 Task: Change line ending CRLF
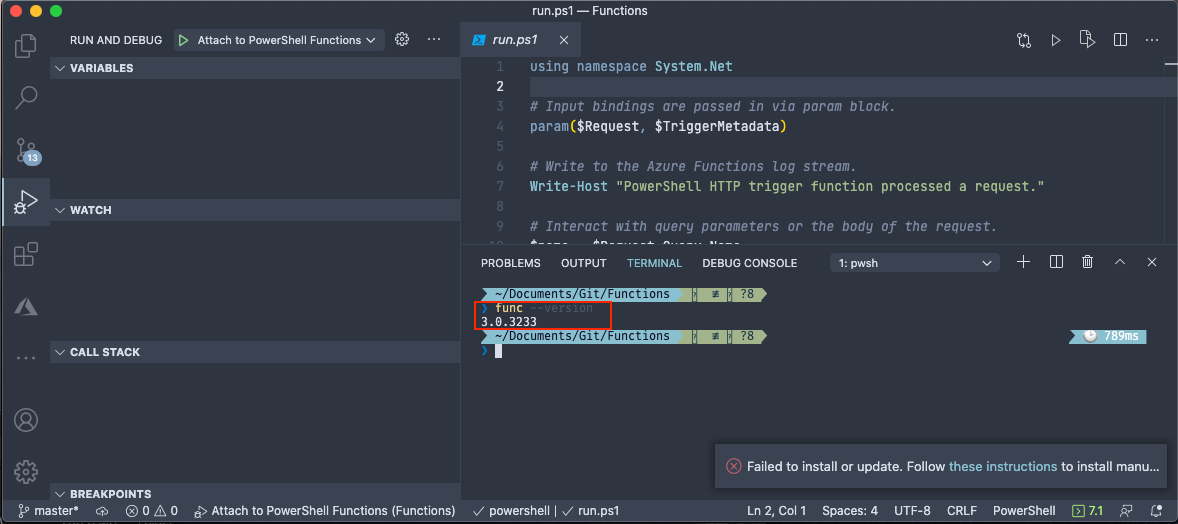point(962,510)
